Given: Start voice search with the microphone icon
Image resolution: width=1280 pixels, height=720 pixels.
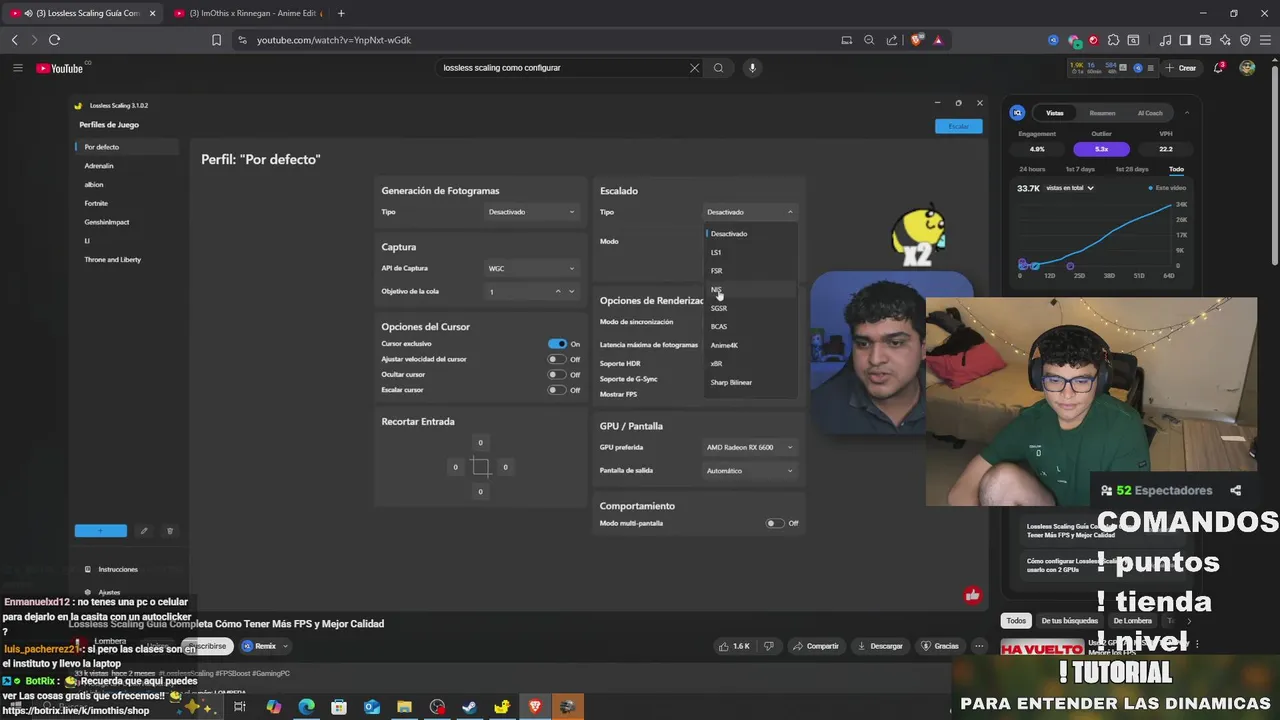Looking at the screenshot, I should click(x=752, y=68).
